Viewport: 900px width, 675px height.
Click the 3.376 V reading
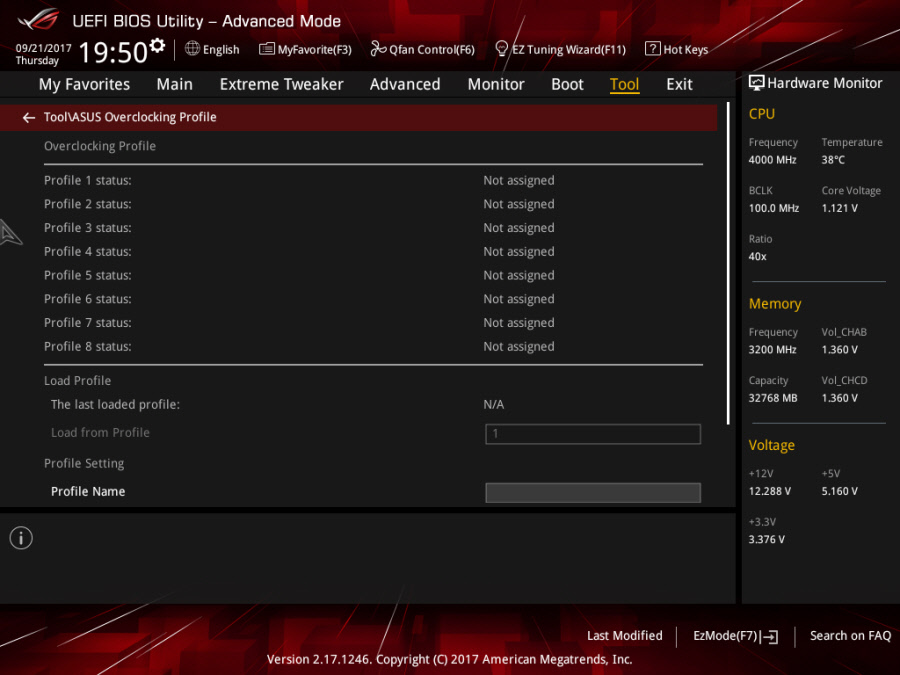click(766, 540)
